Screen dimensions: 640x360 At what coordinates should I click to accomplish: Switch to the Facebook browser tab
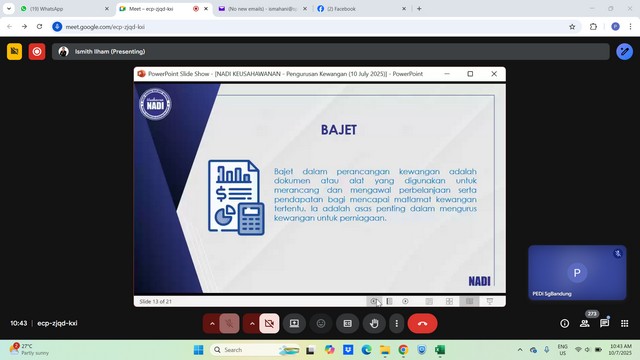[362, 9]
